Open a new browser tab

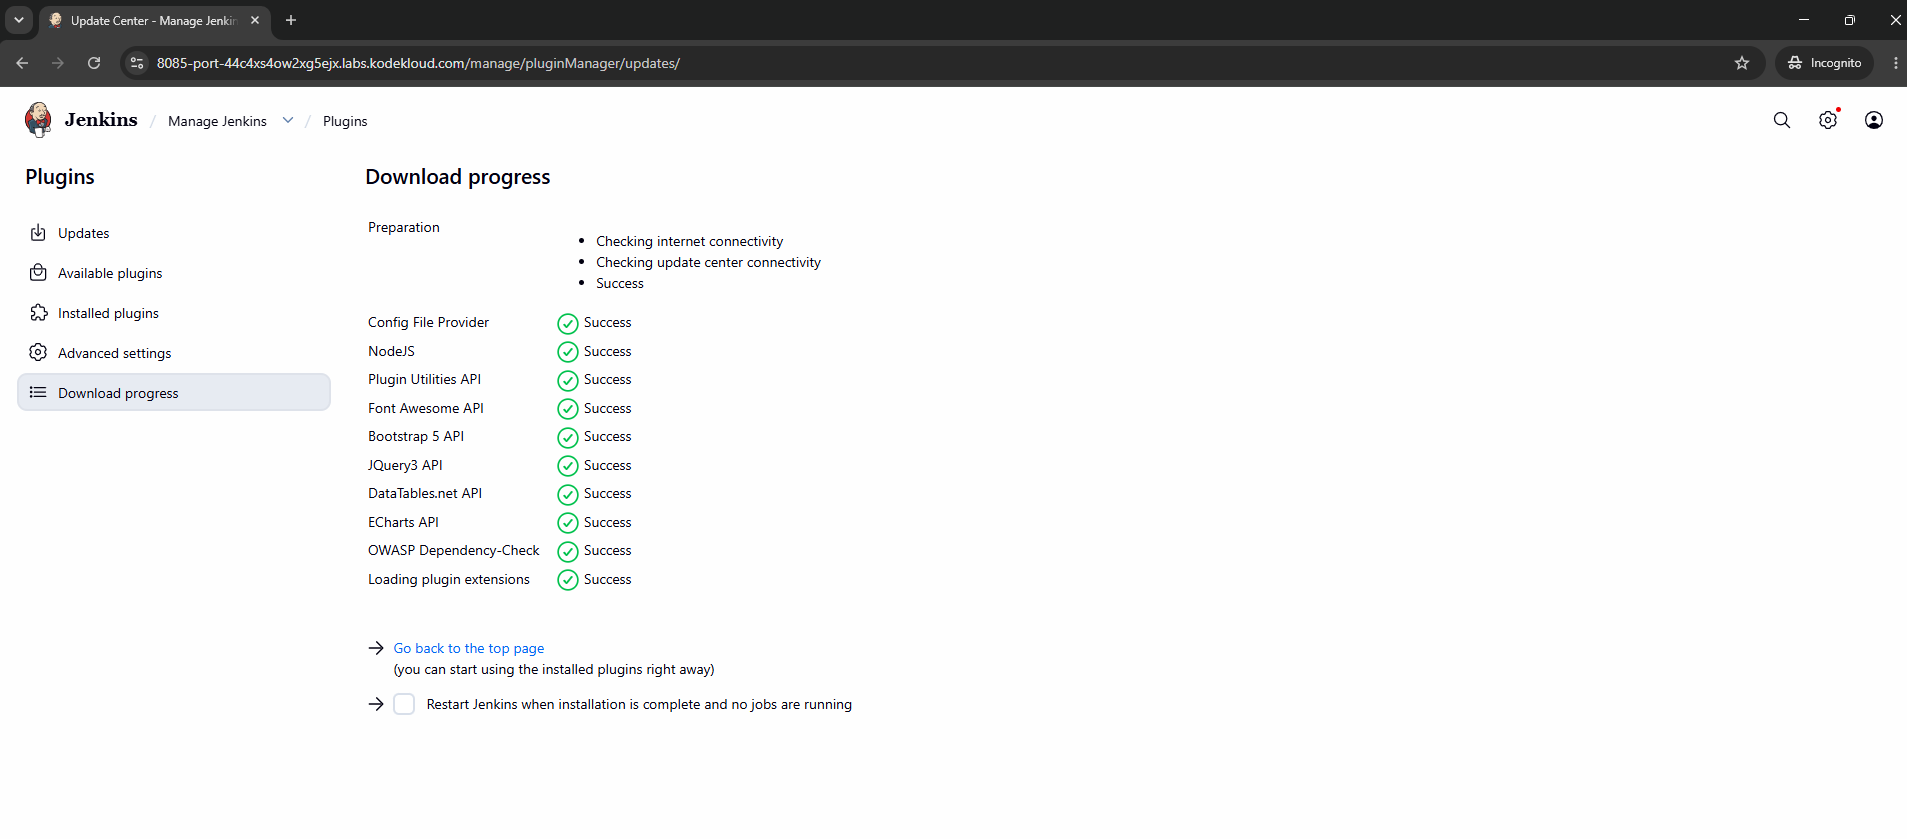coord(291,20)
